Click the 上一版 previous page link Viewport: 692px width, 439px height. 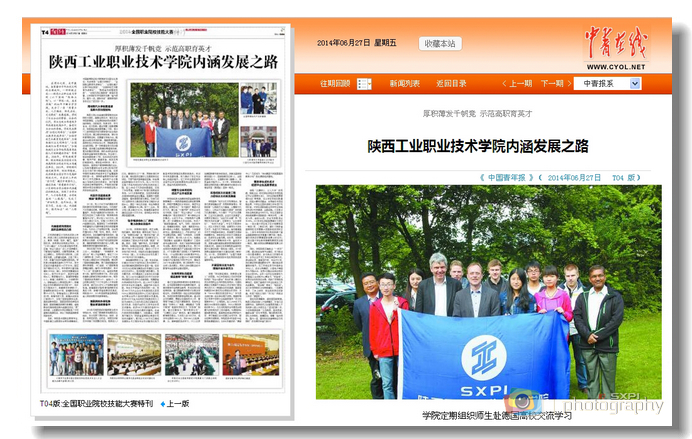[x=178, y=404]
